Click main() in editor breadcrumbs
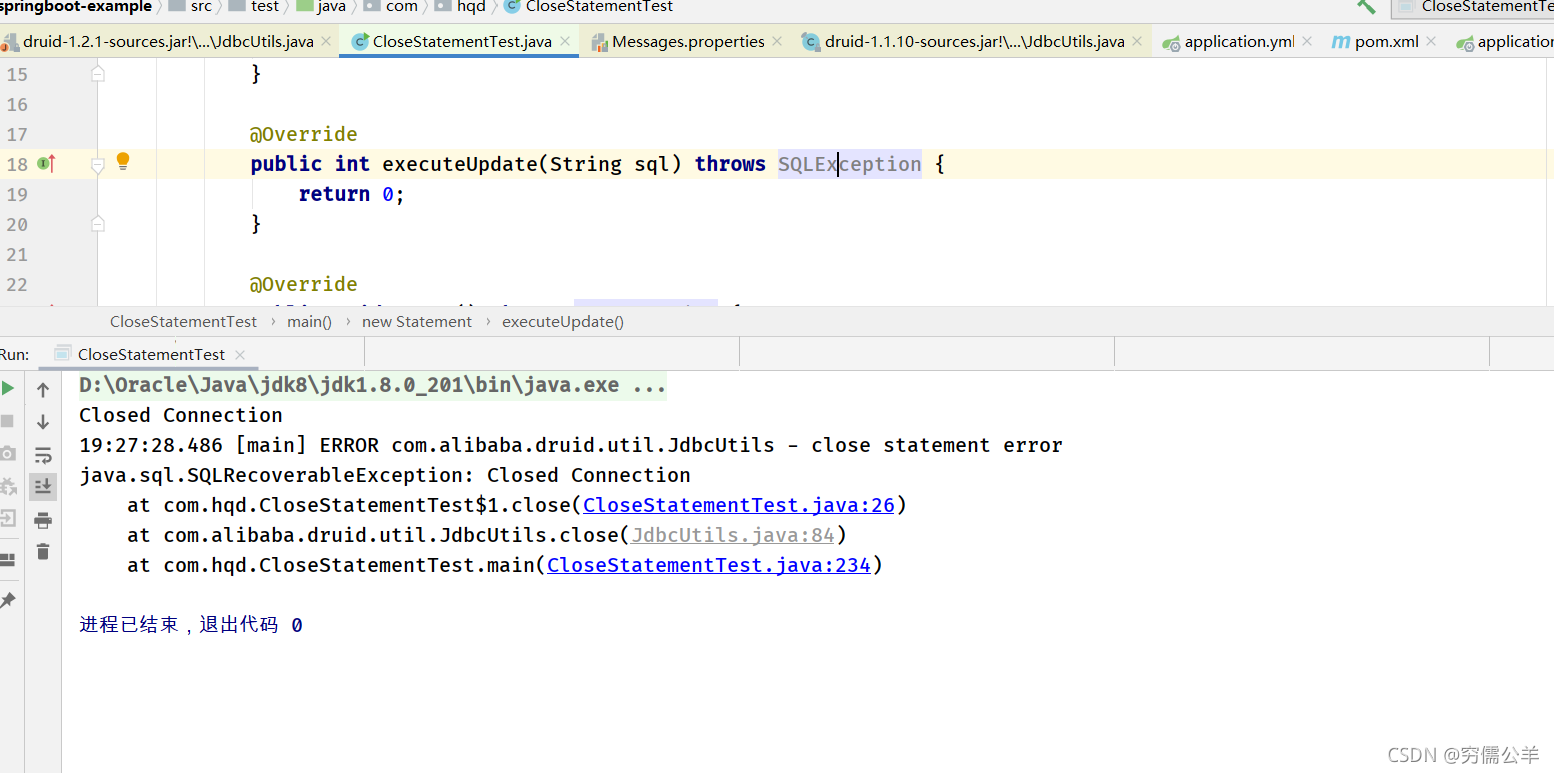 tap(309, 322)
